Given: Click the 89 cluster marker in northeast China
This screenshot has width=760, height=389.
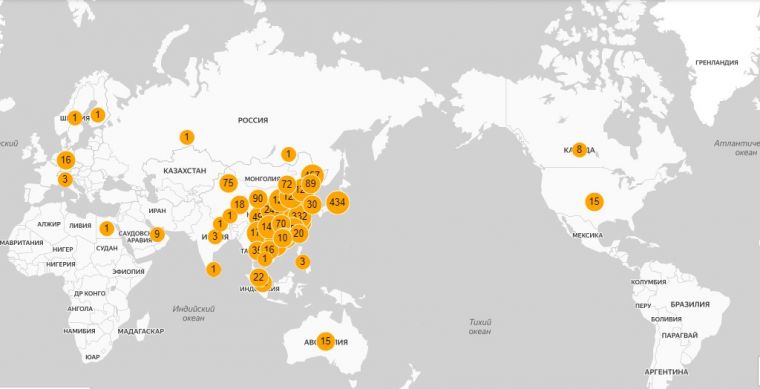Looking at the screenshot, I should coord(311,184).
